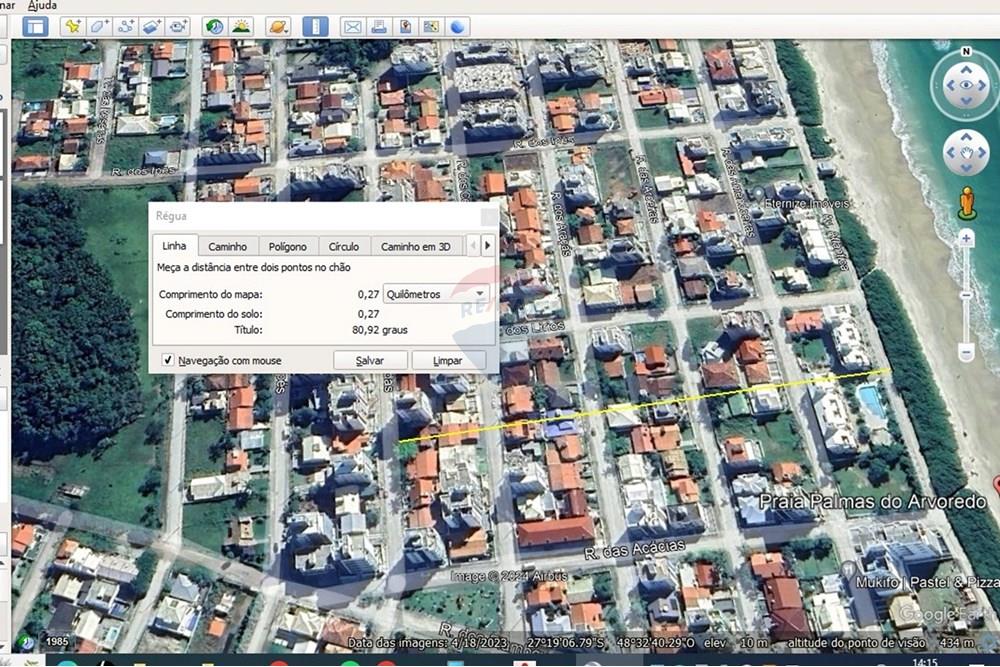
Task: Click the Limpar button
Action: (447, 360)
